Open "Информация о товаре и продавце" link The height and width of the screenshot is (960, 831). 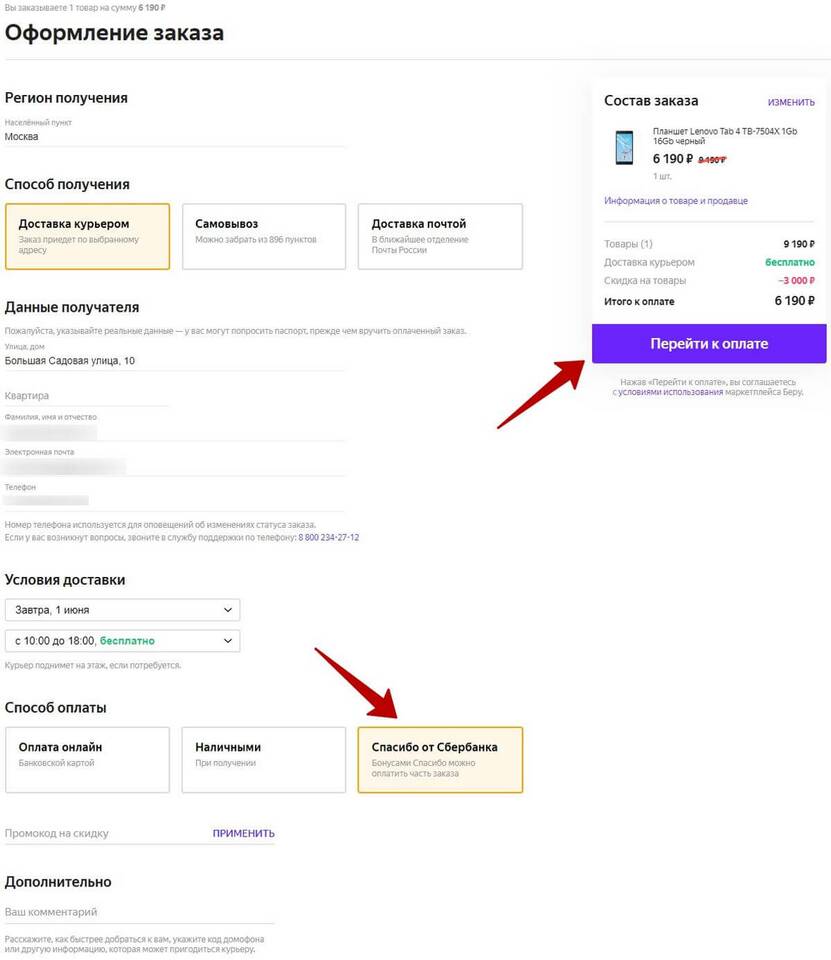point(675,201)
